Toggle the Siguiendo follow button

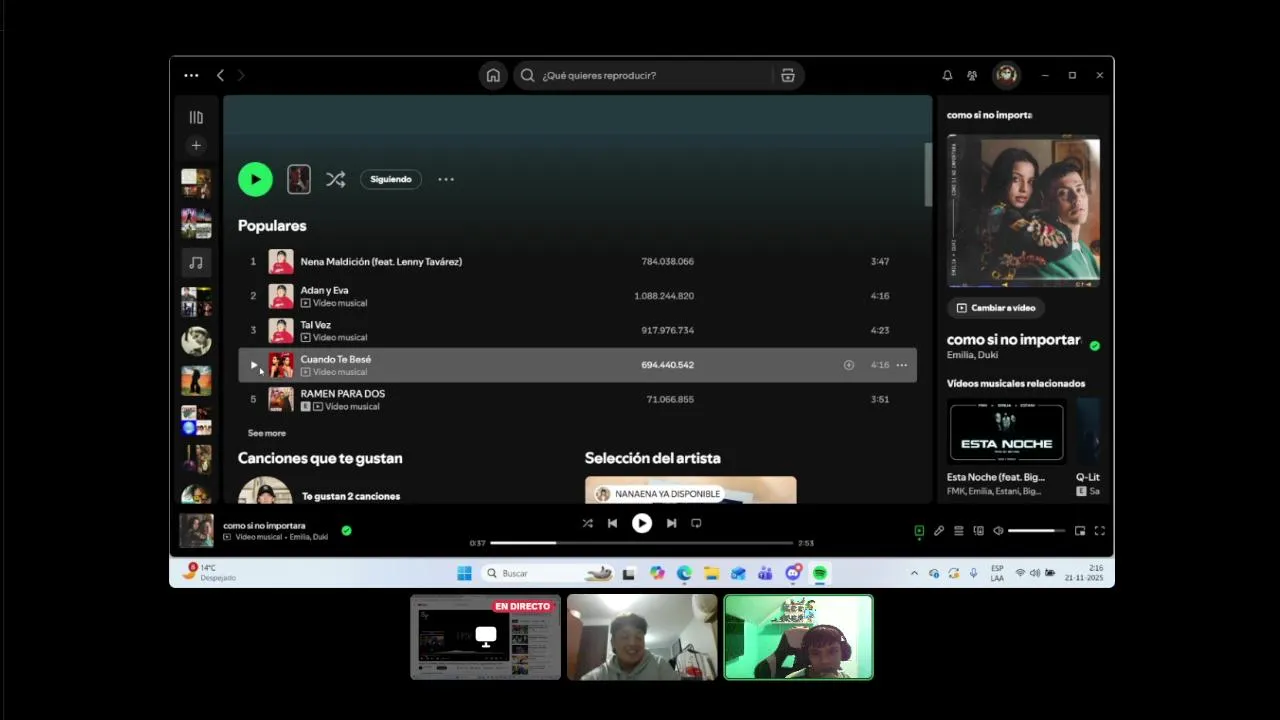391,179
